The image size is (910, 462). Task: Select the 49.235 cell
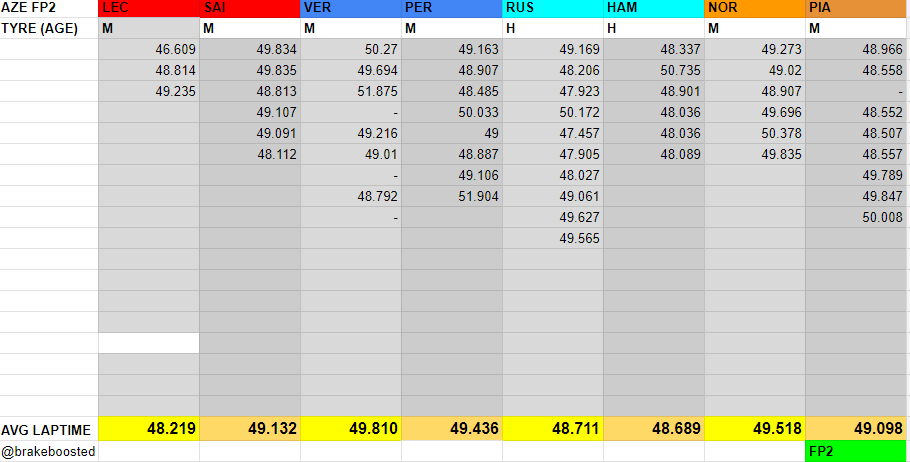click(x=149, y=91)
